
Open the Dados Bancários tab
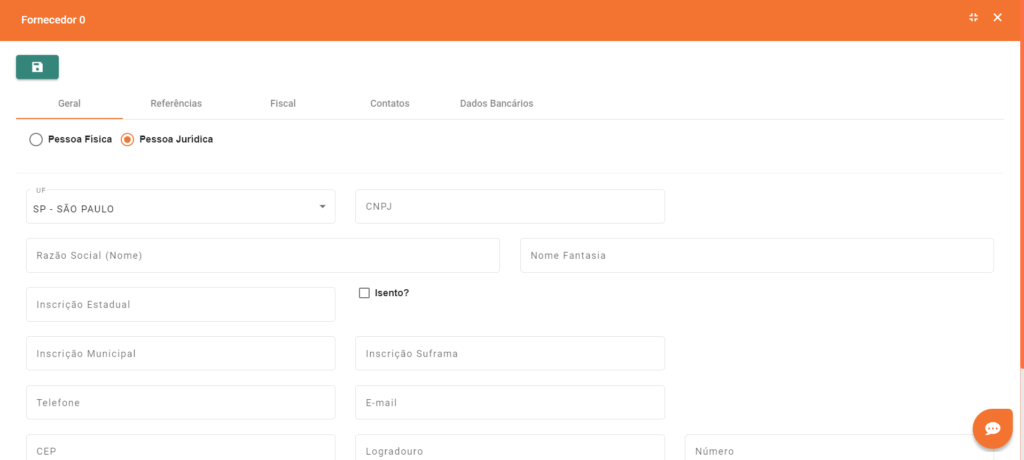tap(496, 103)
